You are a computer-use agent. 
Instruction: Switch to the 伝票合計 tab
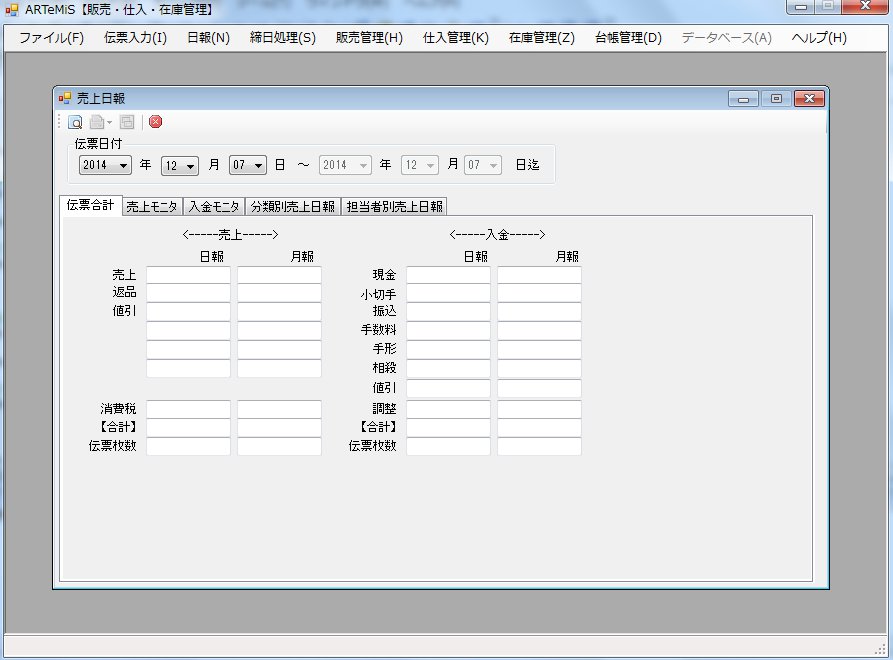point(91,206)
